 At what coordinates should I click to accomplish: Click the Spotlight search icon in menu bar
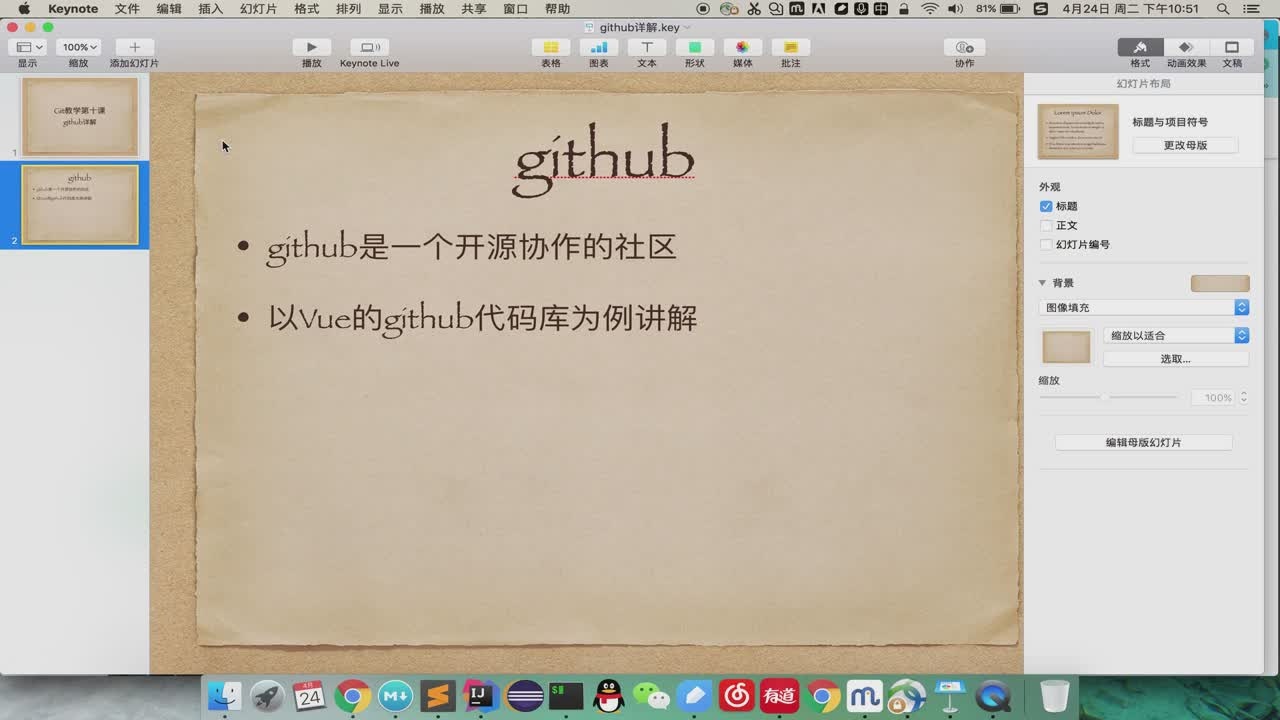pos(1223,9)
